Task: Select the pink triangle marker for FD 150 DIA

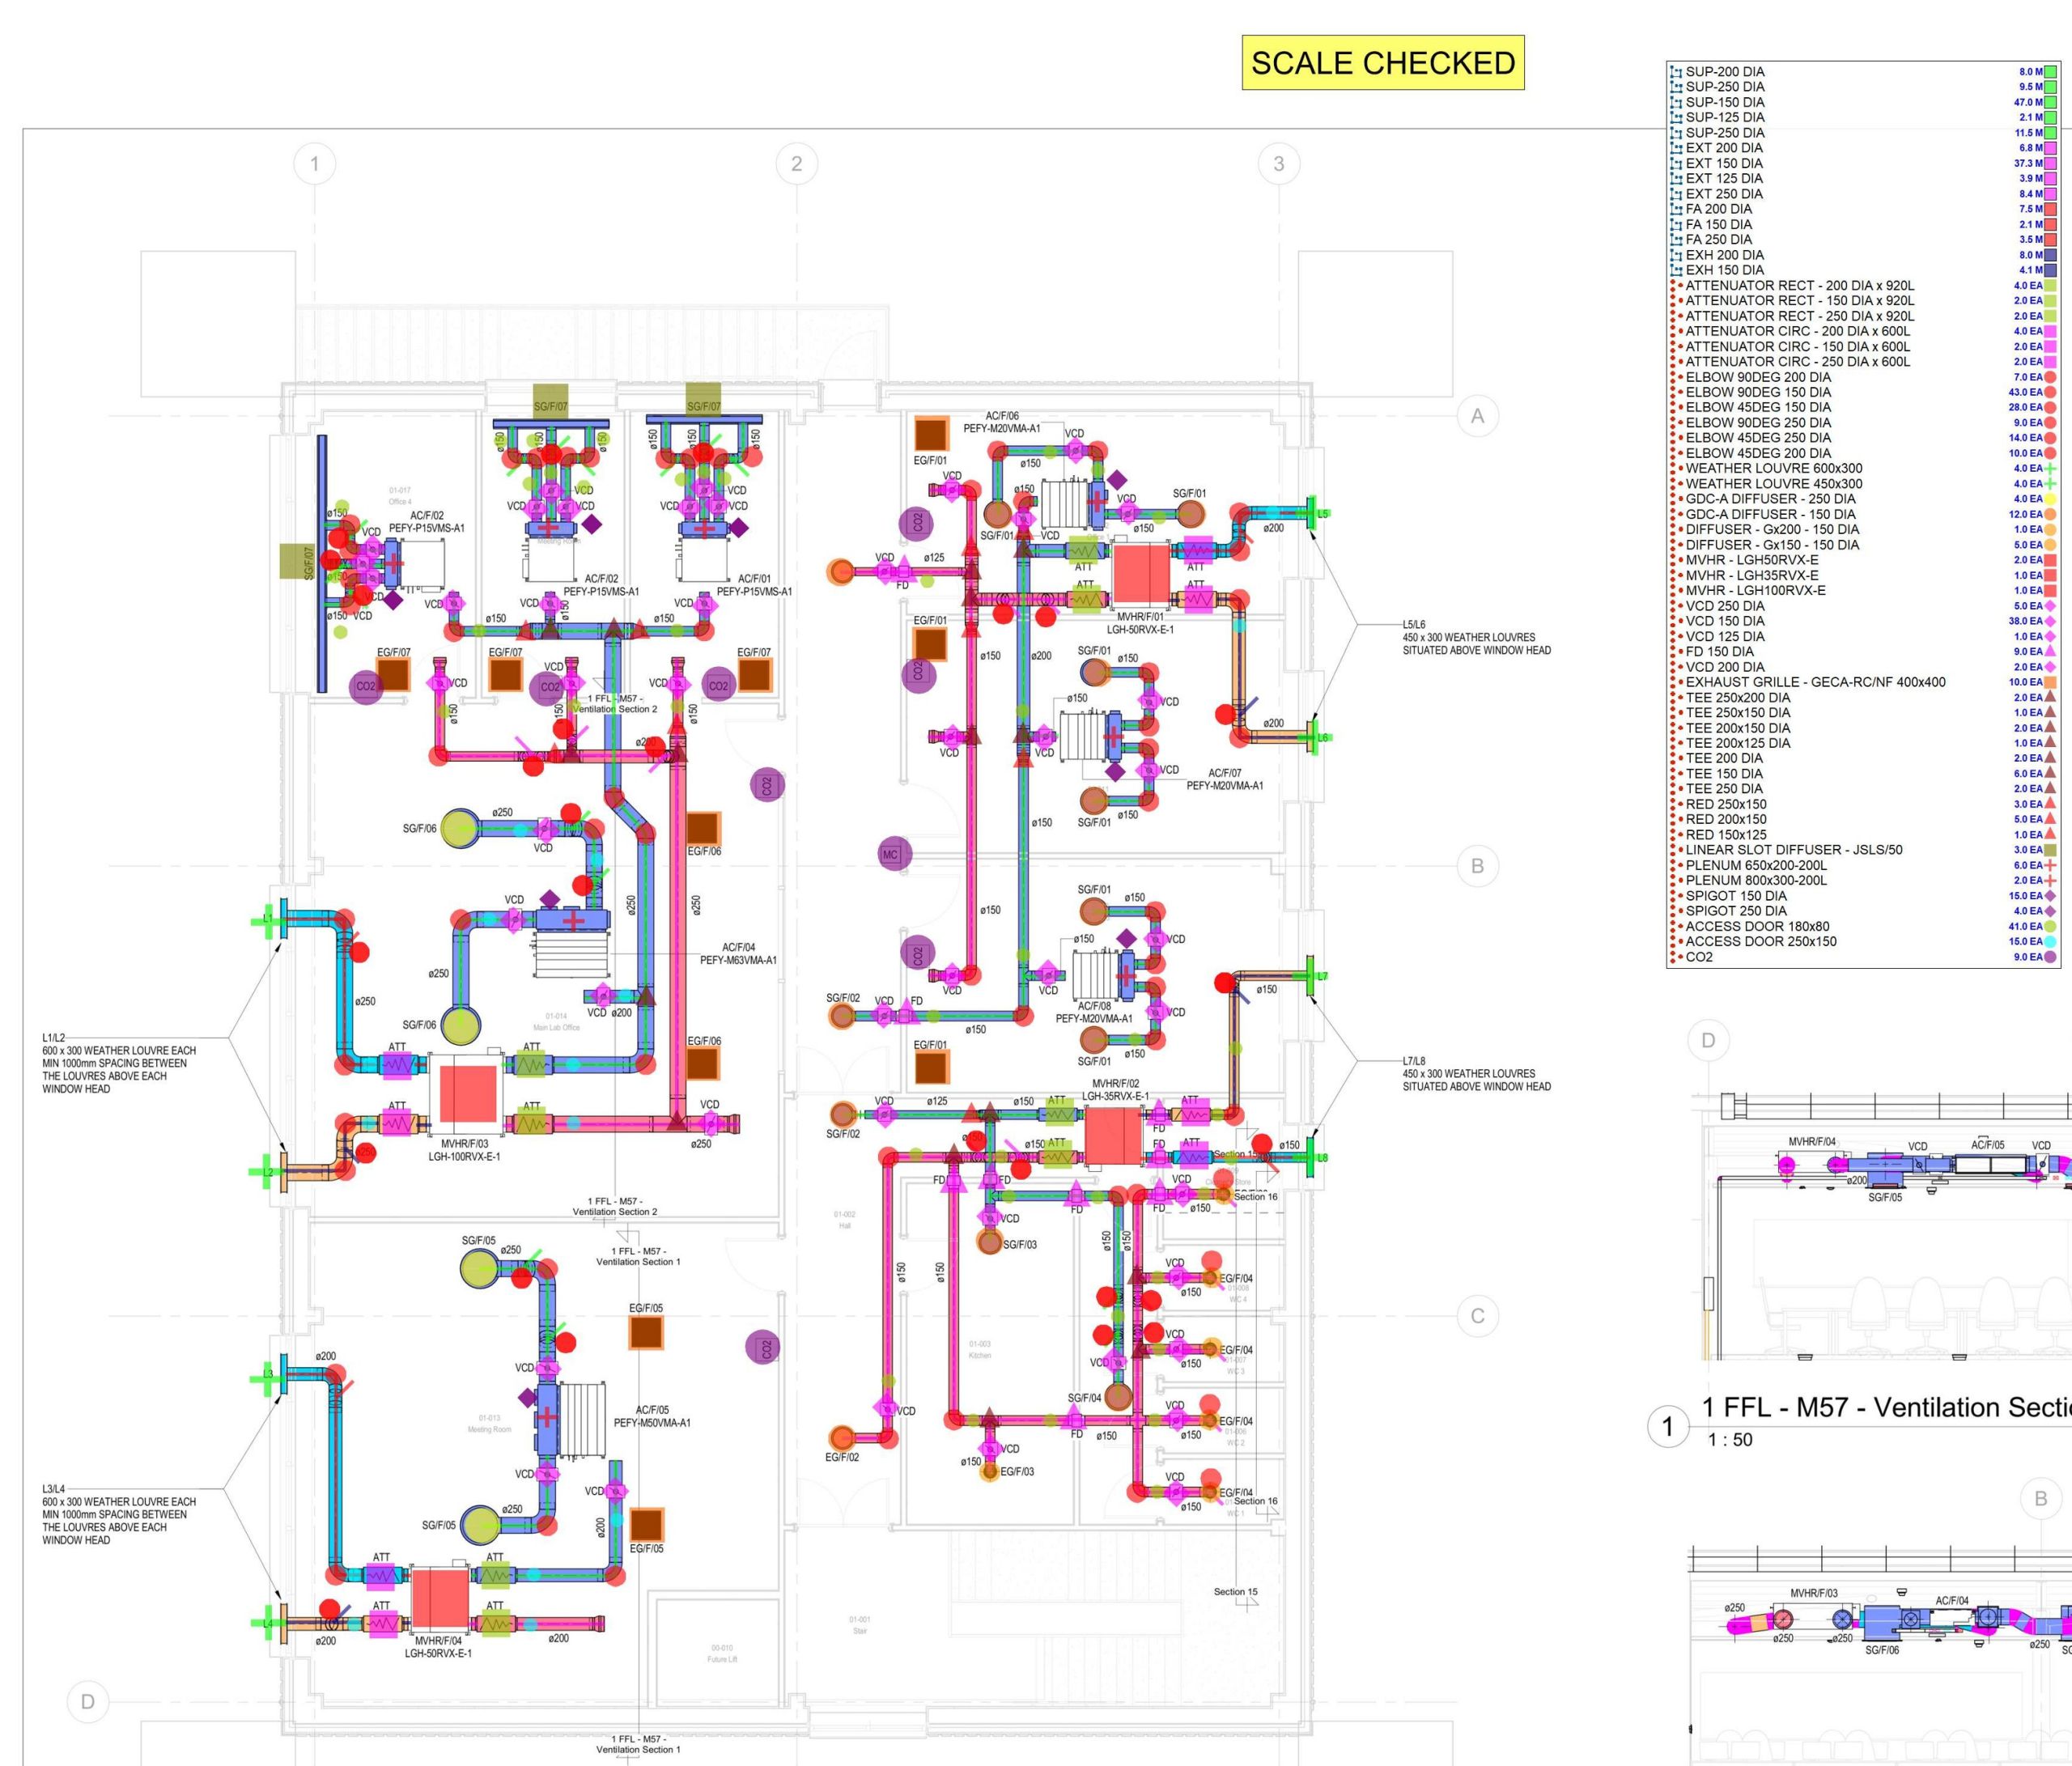Action: [x=2050, y=652]
